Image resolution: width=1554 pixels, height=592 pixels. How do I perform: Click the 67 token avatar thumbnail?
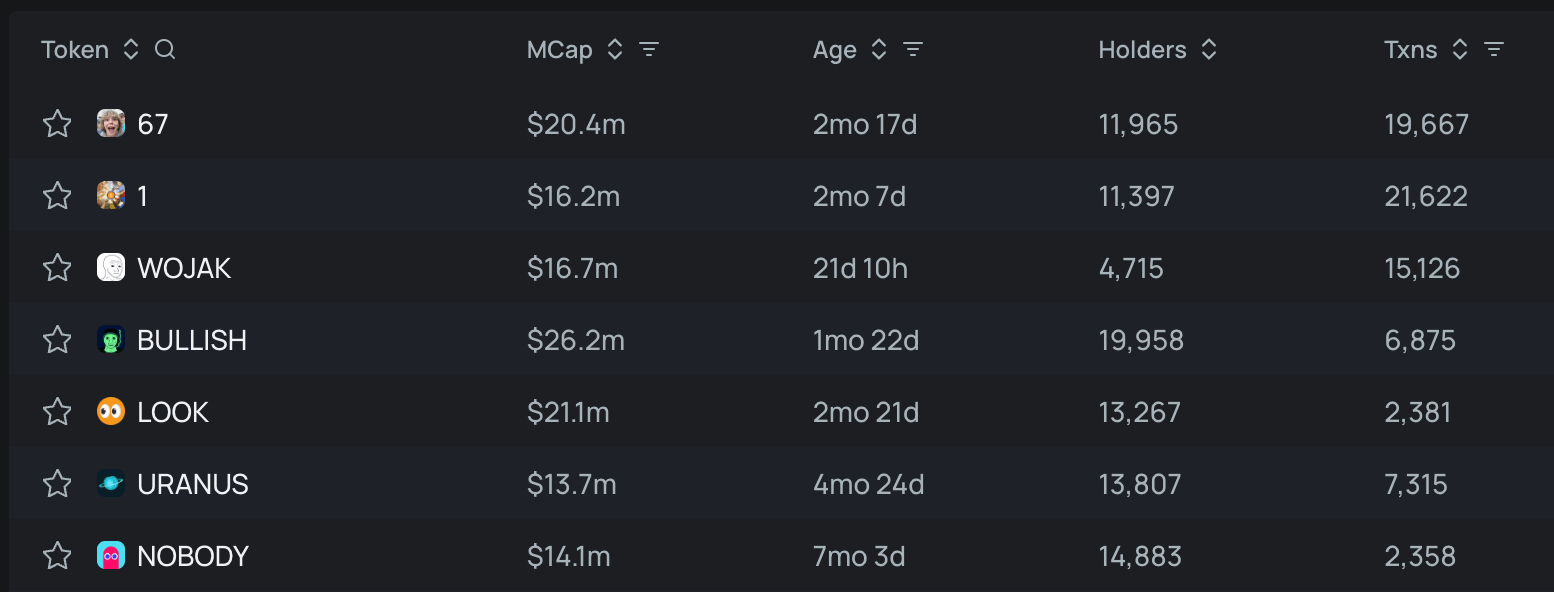[111, 124]
